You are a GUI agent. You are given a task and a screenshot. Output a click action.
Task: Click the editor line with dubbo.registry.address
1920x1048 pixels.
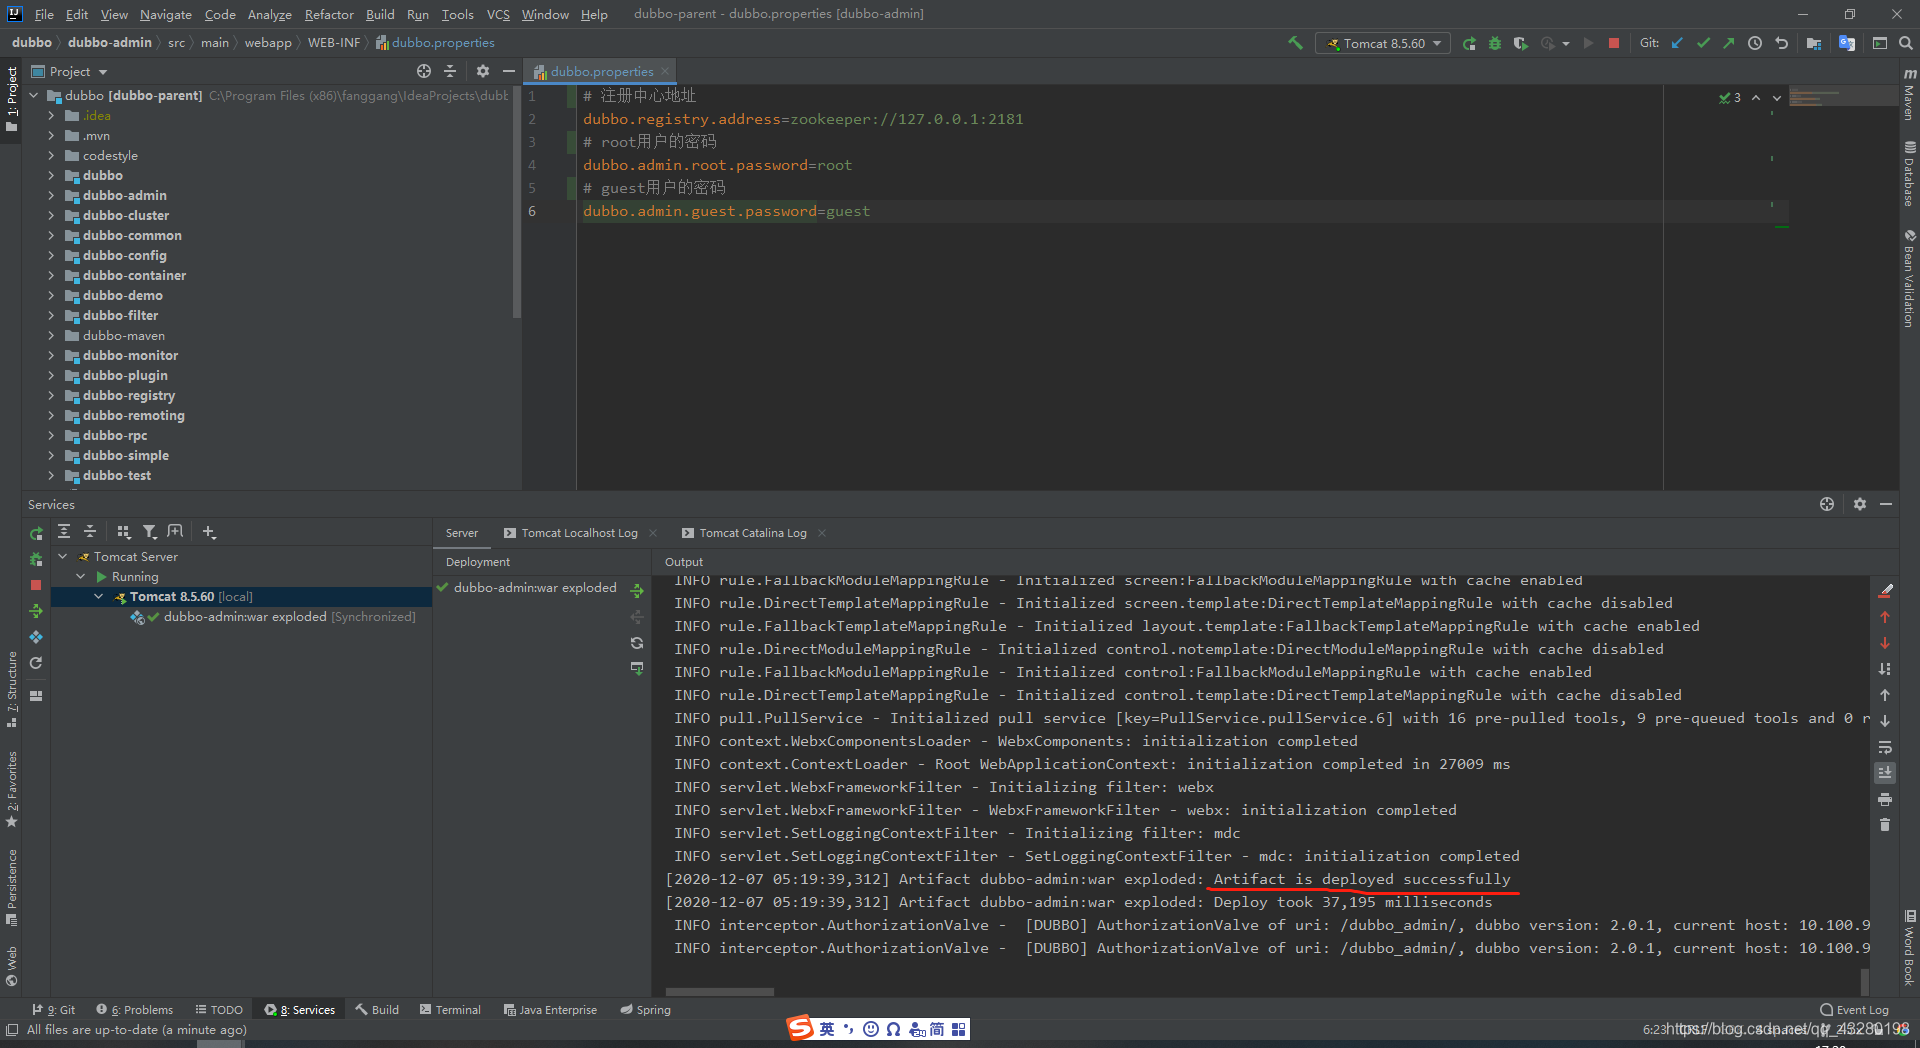pyautogui.click(x=803, y=119)
